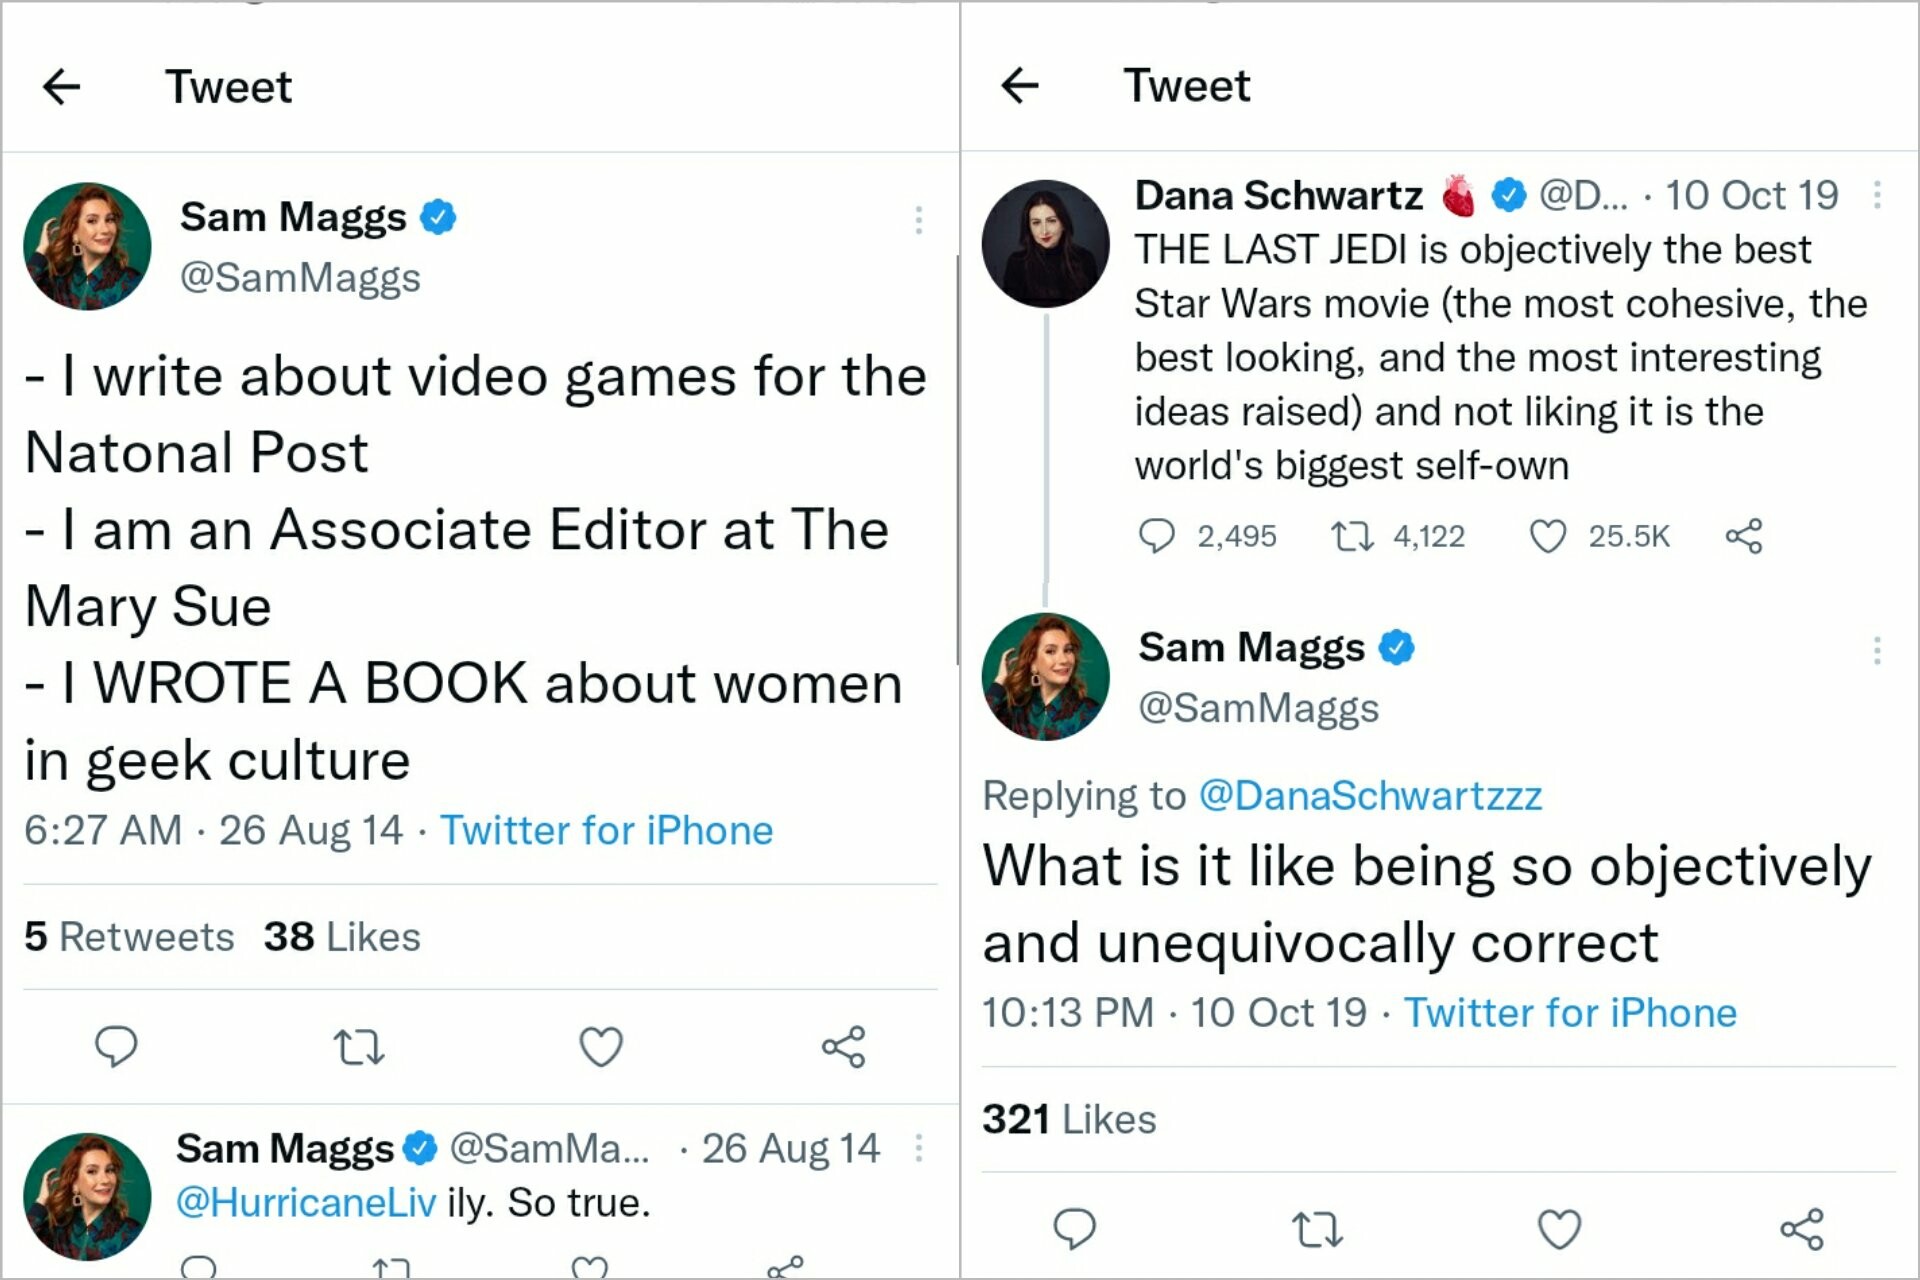Open the @HurricaneLiv mention link
The width and height of the screenshot is (1920, 1280).
tap(306, 1203)
